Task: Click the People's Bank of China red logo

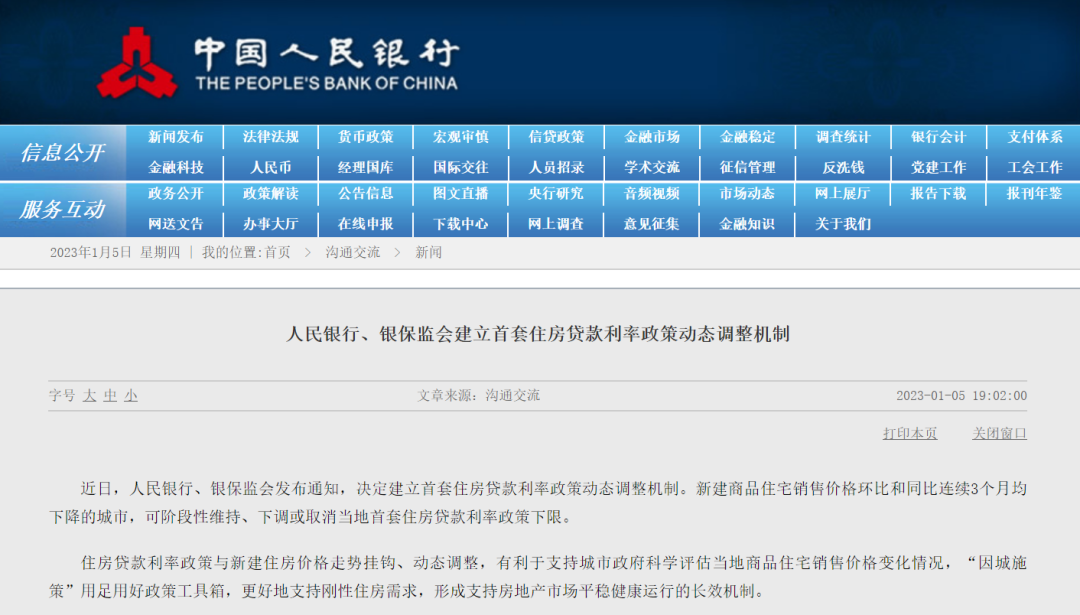Action: (x=136, y=63)
